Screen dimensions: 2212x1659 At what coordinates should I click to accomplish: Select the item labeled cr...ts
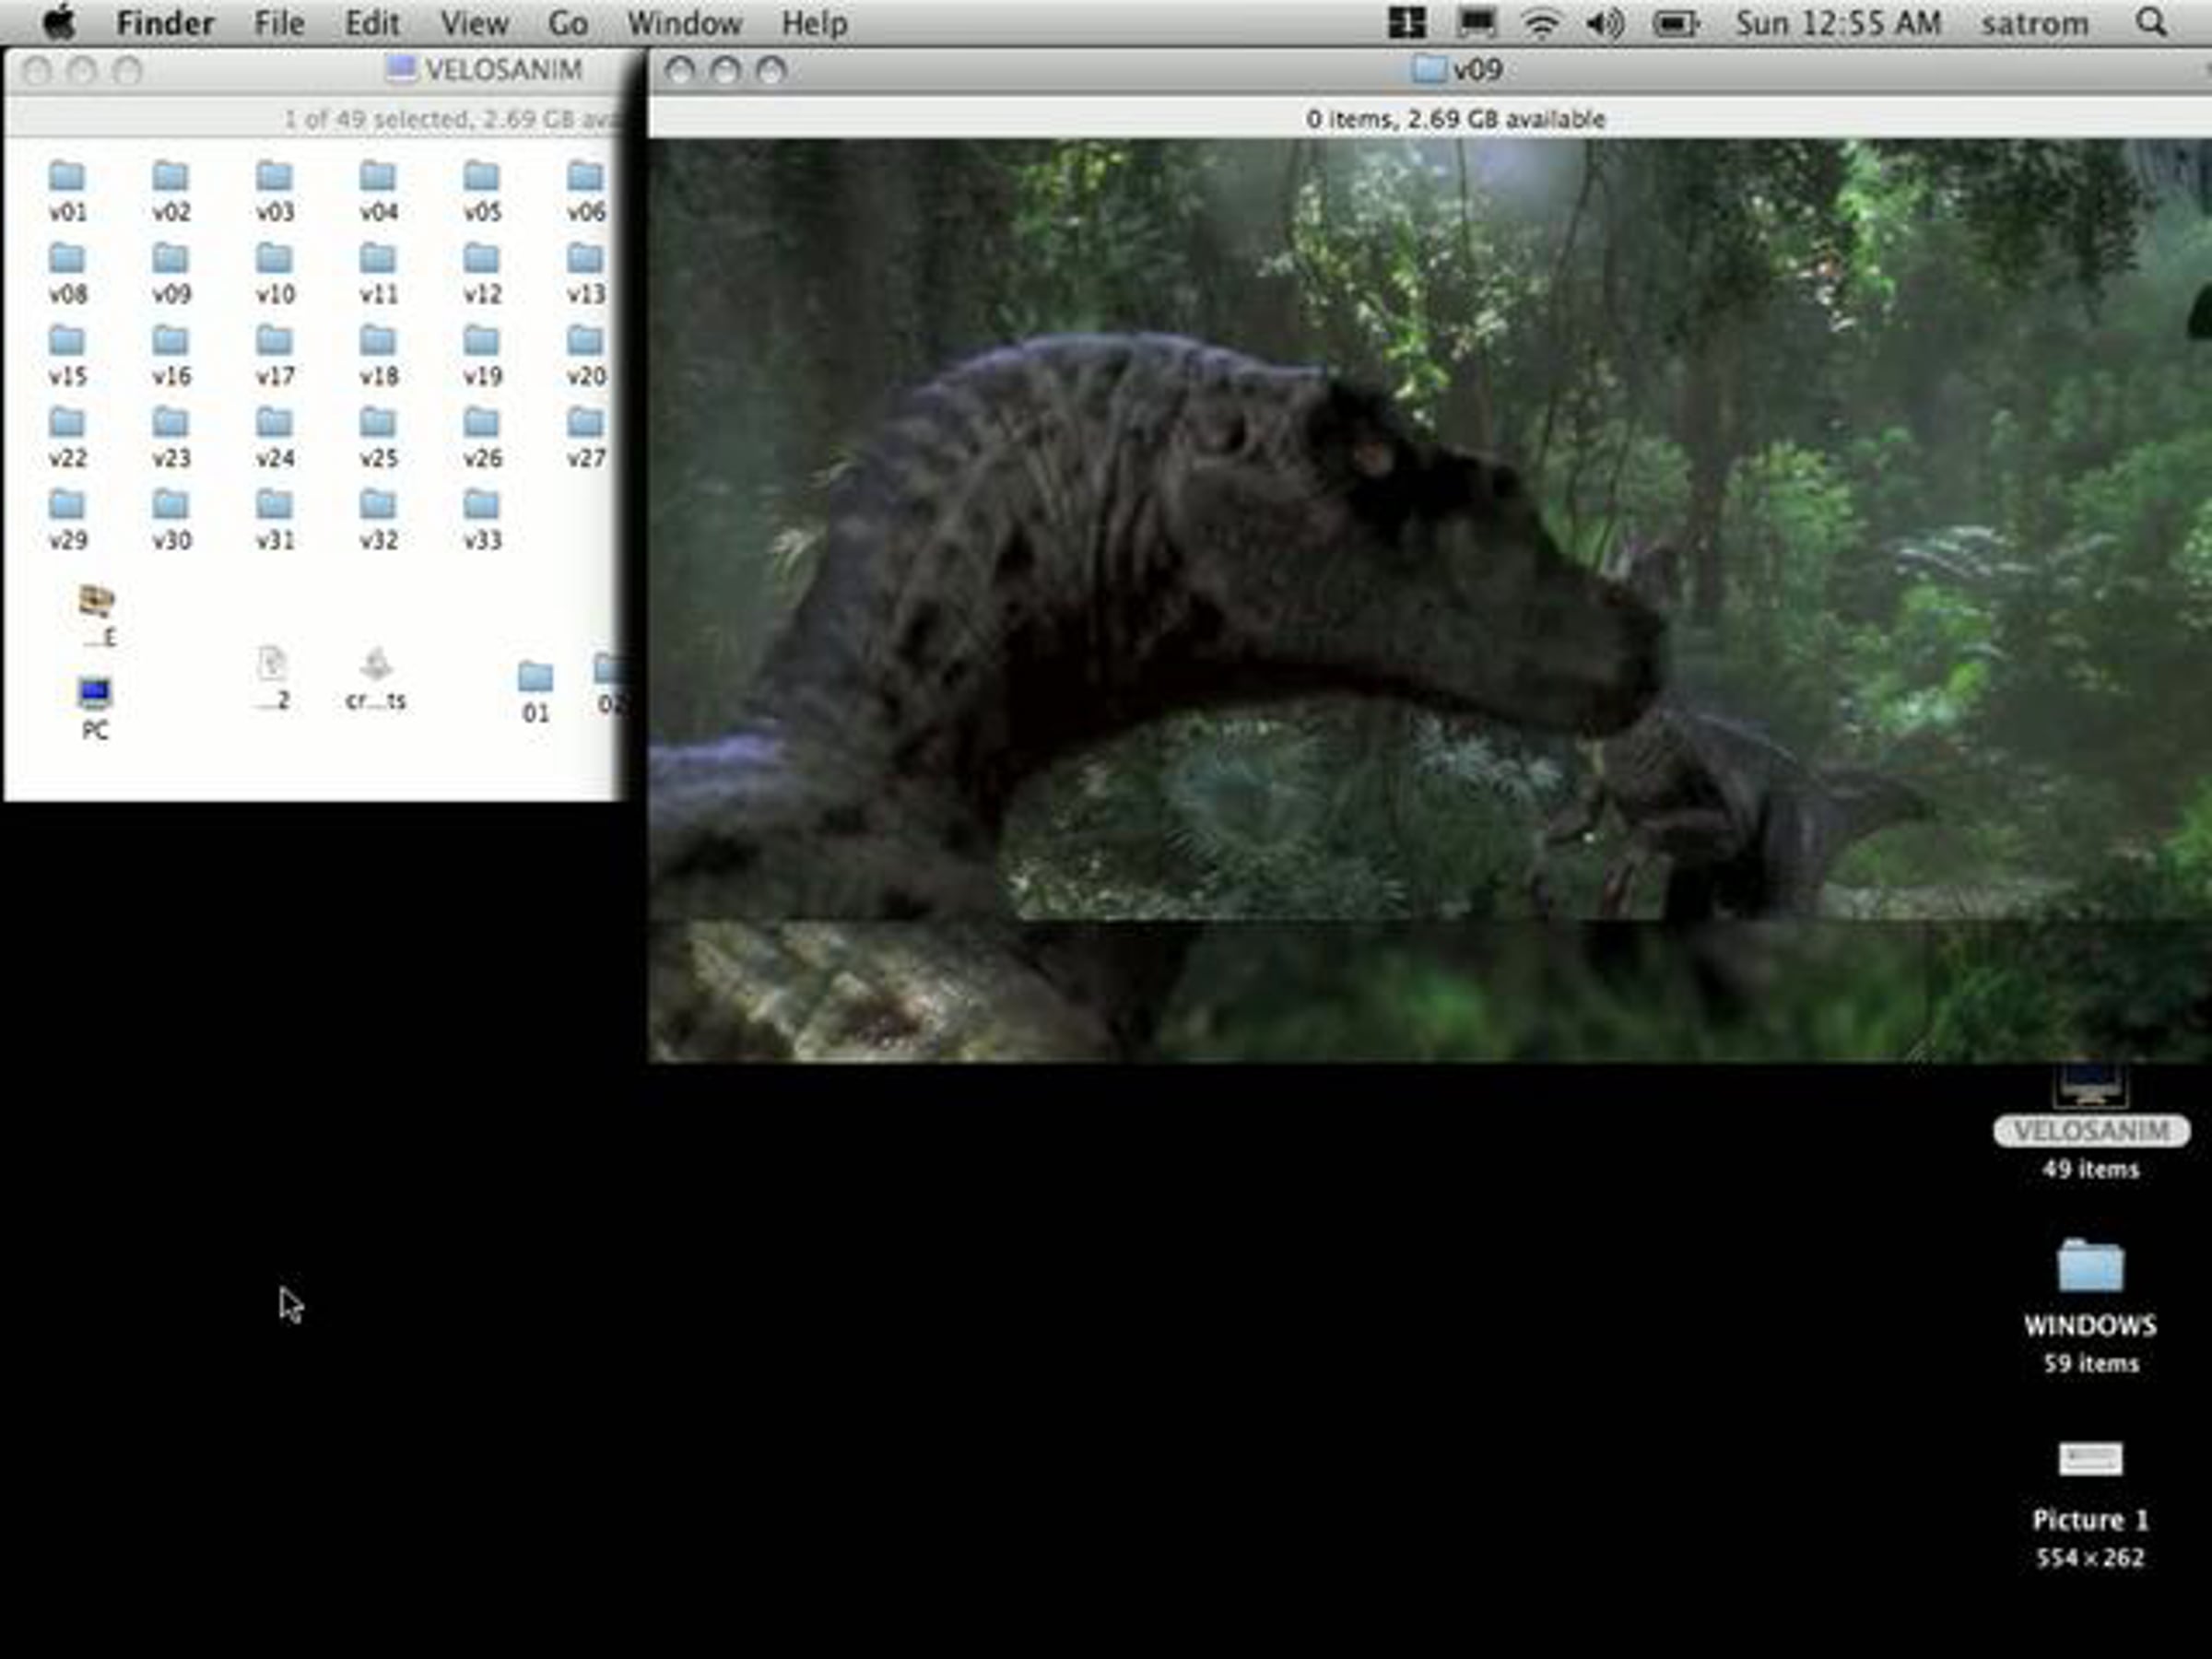click(375, 678)
